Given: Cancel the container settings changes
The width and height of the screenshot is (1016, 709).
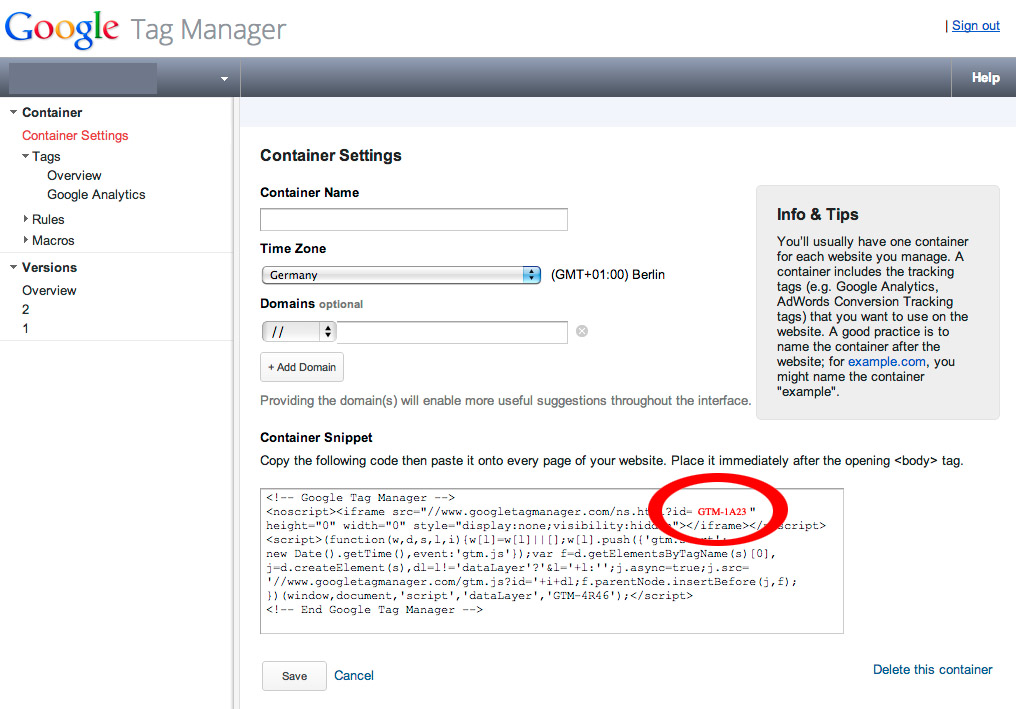Looking at the screenshot, I should coord(354,675).
